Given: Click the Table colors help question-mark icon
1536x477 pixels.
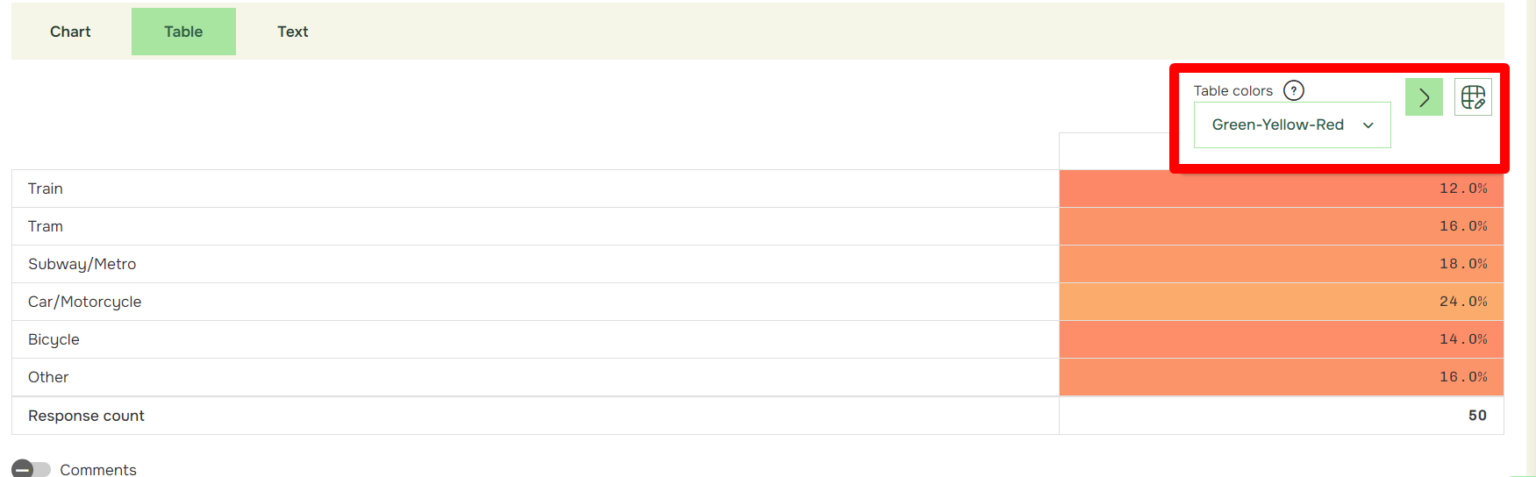Looking at the screenshot, I should (x=1294, y=90).
